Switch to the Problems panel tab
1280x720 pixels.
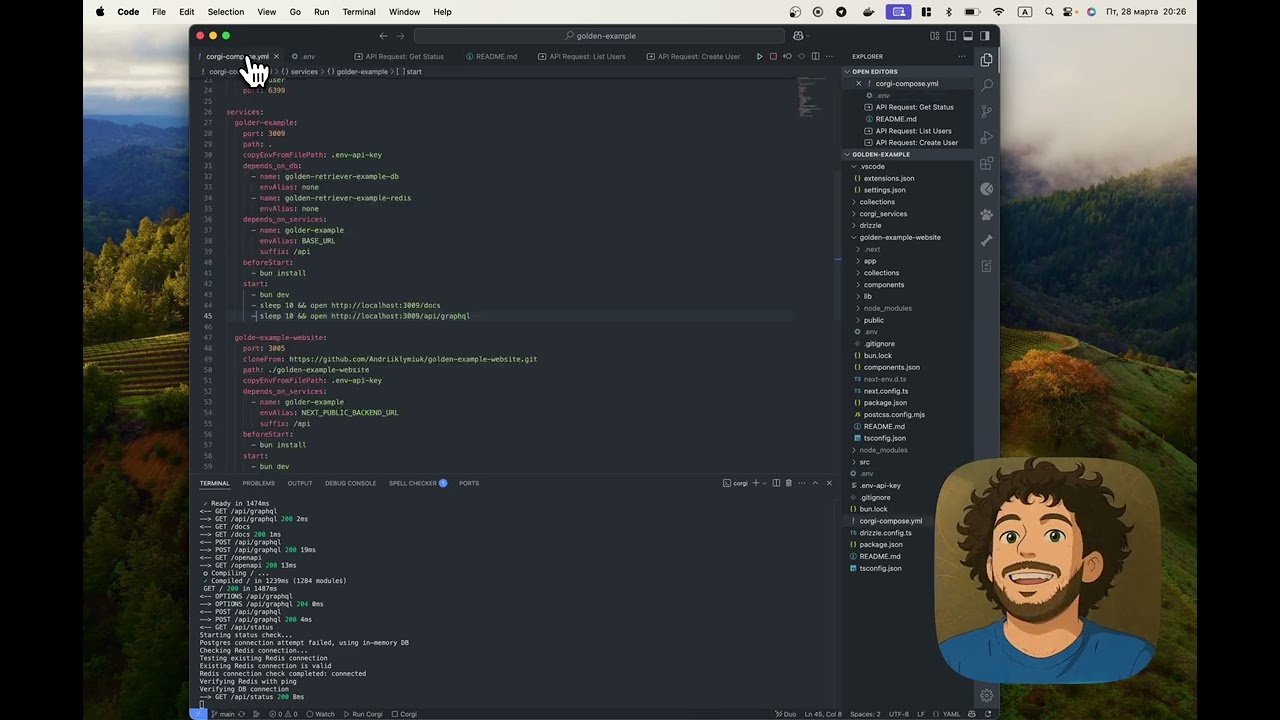coord(258,483)
